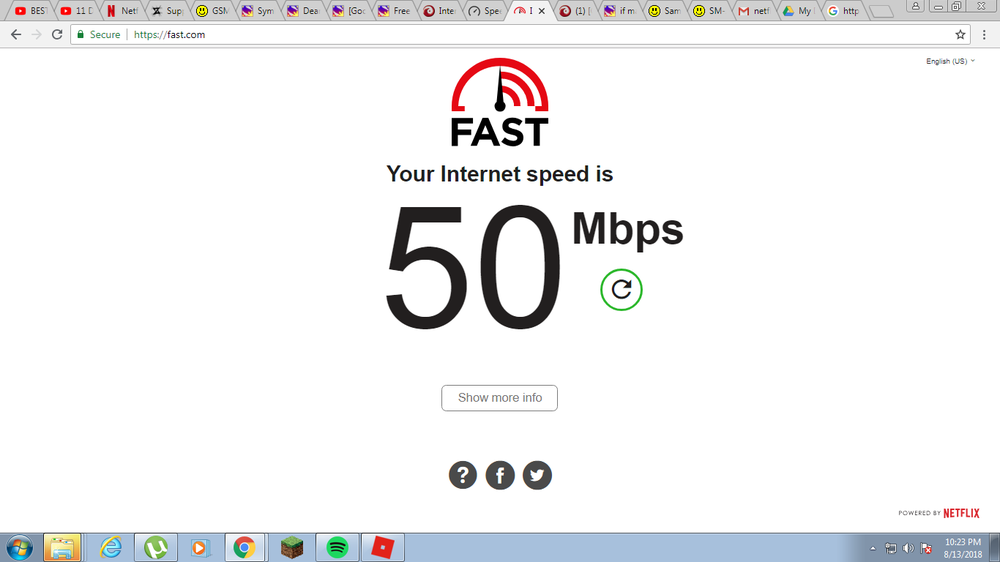Reload the page using the browser refresh icon
This screenshot has height=562, width=1000.
57,34
